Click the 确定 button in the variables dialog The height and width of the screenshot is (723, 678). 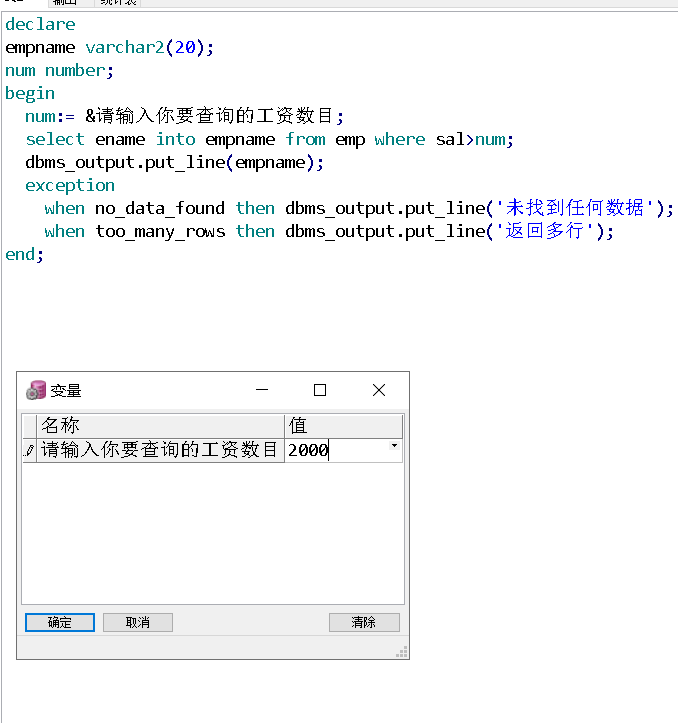[60, 622]
